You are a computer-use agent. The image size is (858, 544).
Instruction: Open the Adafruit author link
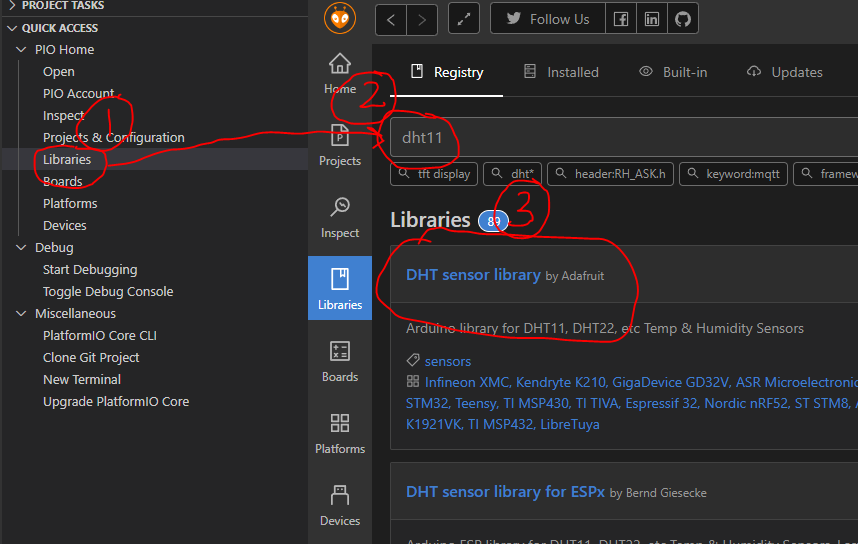coord(582,276)
